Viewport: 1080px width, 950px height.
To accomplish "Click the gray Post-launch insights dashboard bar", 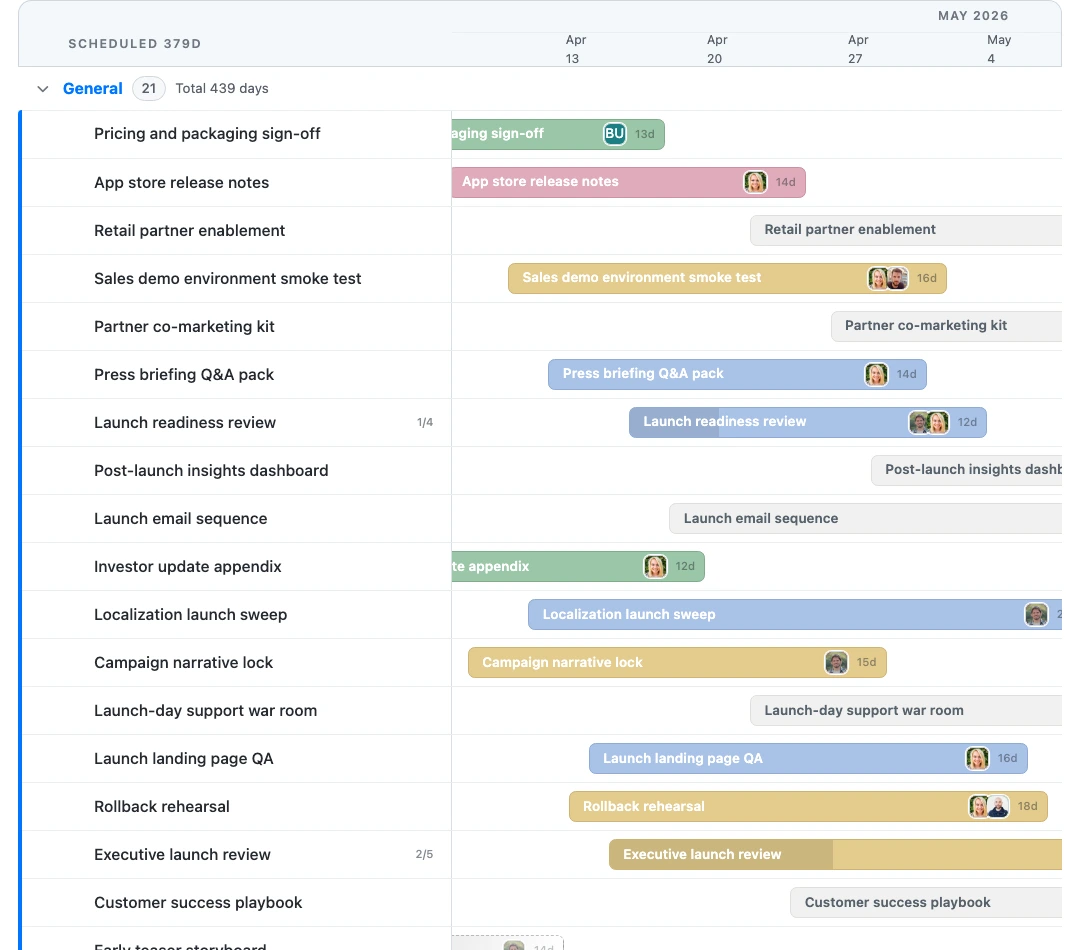I will (966, 470).
